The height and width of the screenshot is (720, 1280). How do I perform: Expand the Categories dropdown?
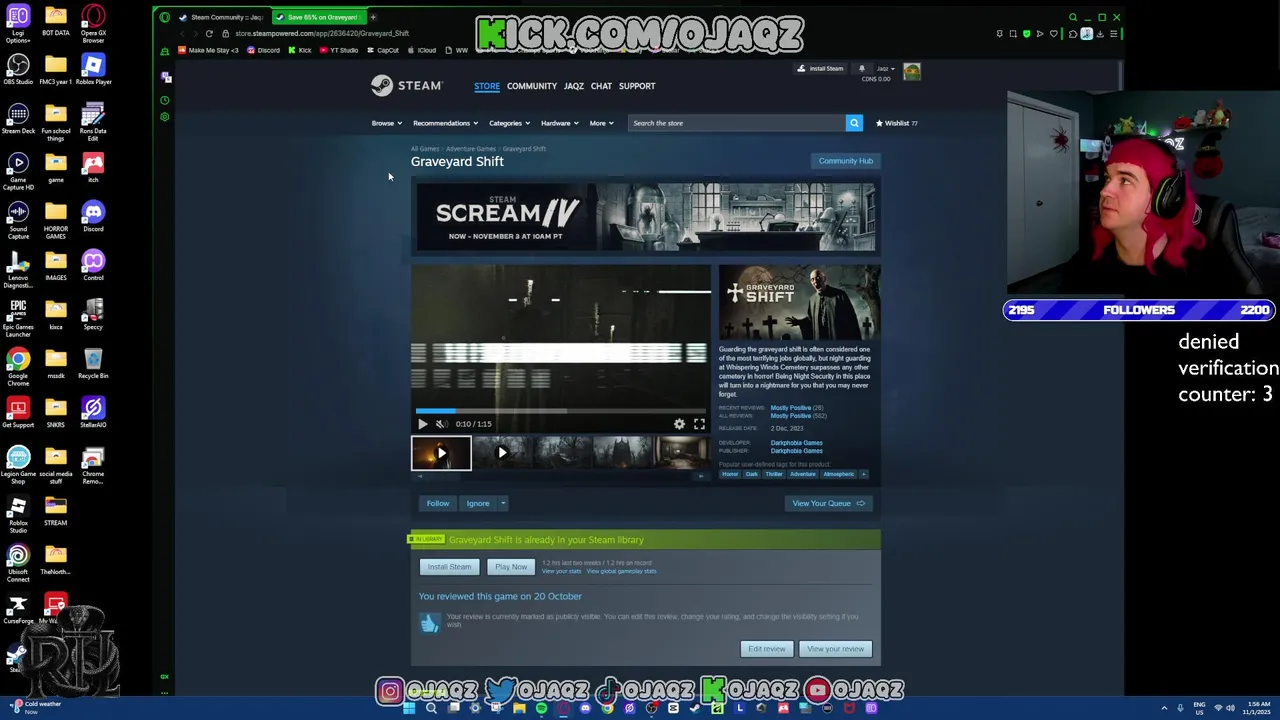click(x=509, y=123)
